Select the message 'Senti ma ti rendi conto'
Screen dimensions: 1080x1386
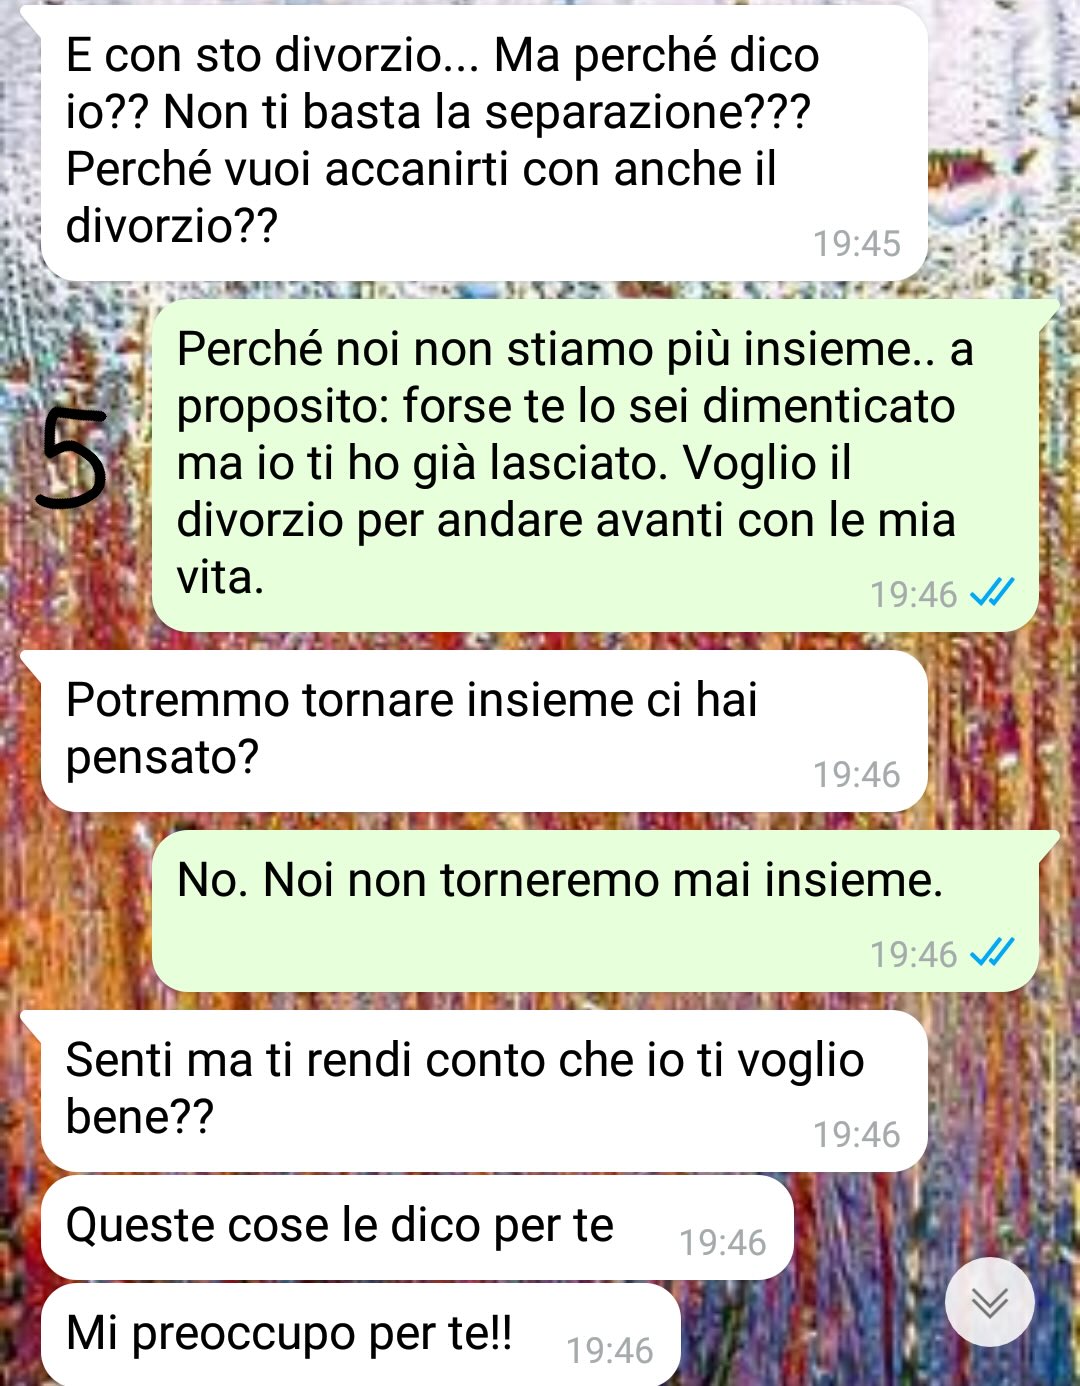point(484,1091)
